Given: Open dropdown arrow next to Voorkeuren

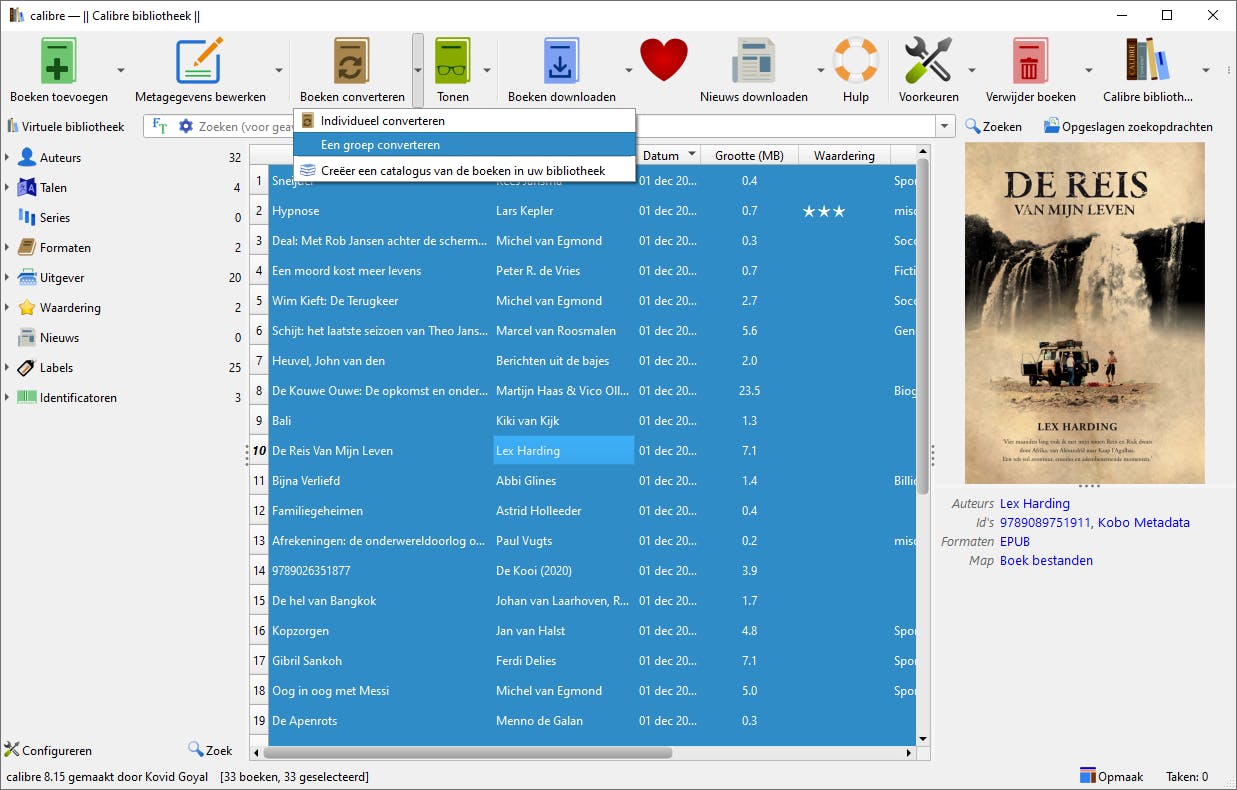Looking at the screenshot, I should pyautogui.click(x=971, y=70).
